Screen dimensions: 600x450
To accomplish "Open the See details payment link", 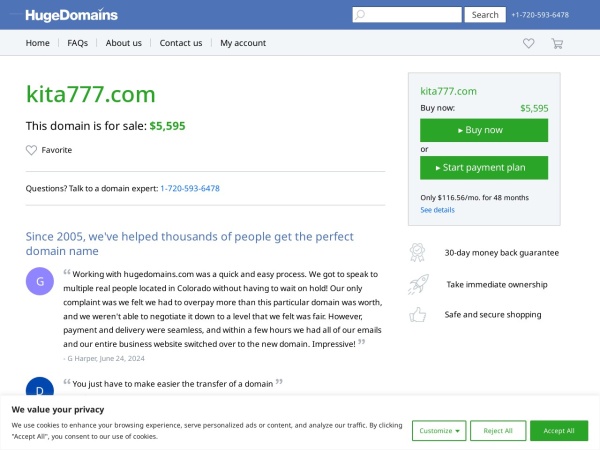I will click(437, 210).
